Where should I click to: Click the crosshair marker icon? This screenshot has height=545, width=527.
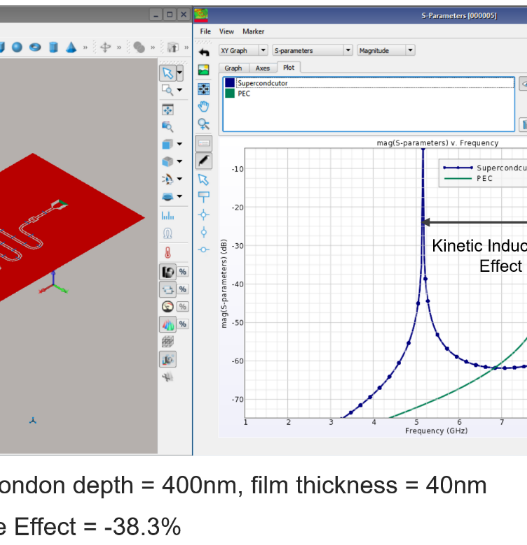[204, 215]
